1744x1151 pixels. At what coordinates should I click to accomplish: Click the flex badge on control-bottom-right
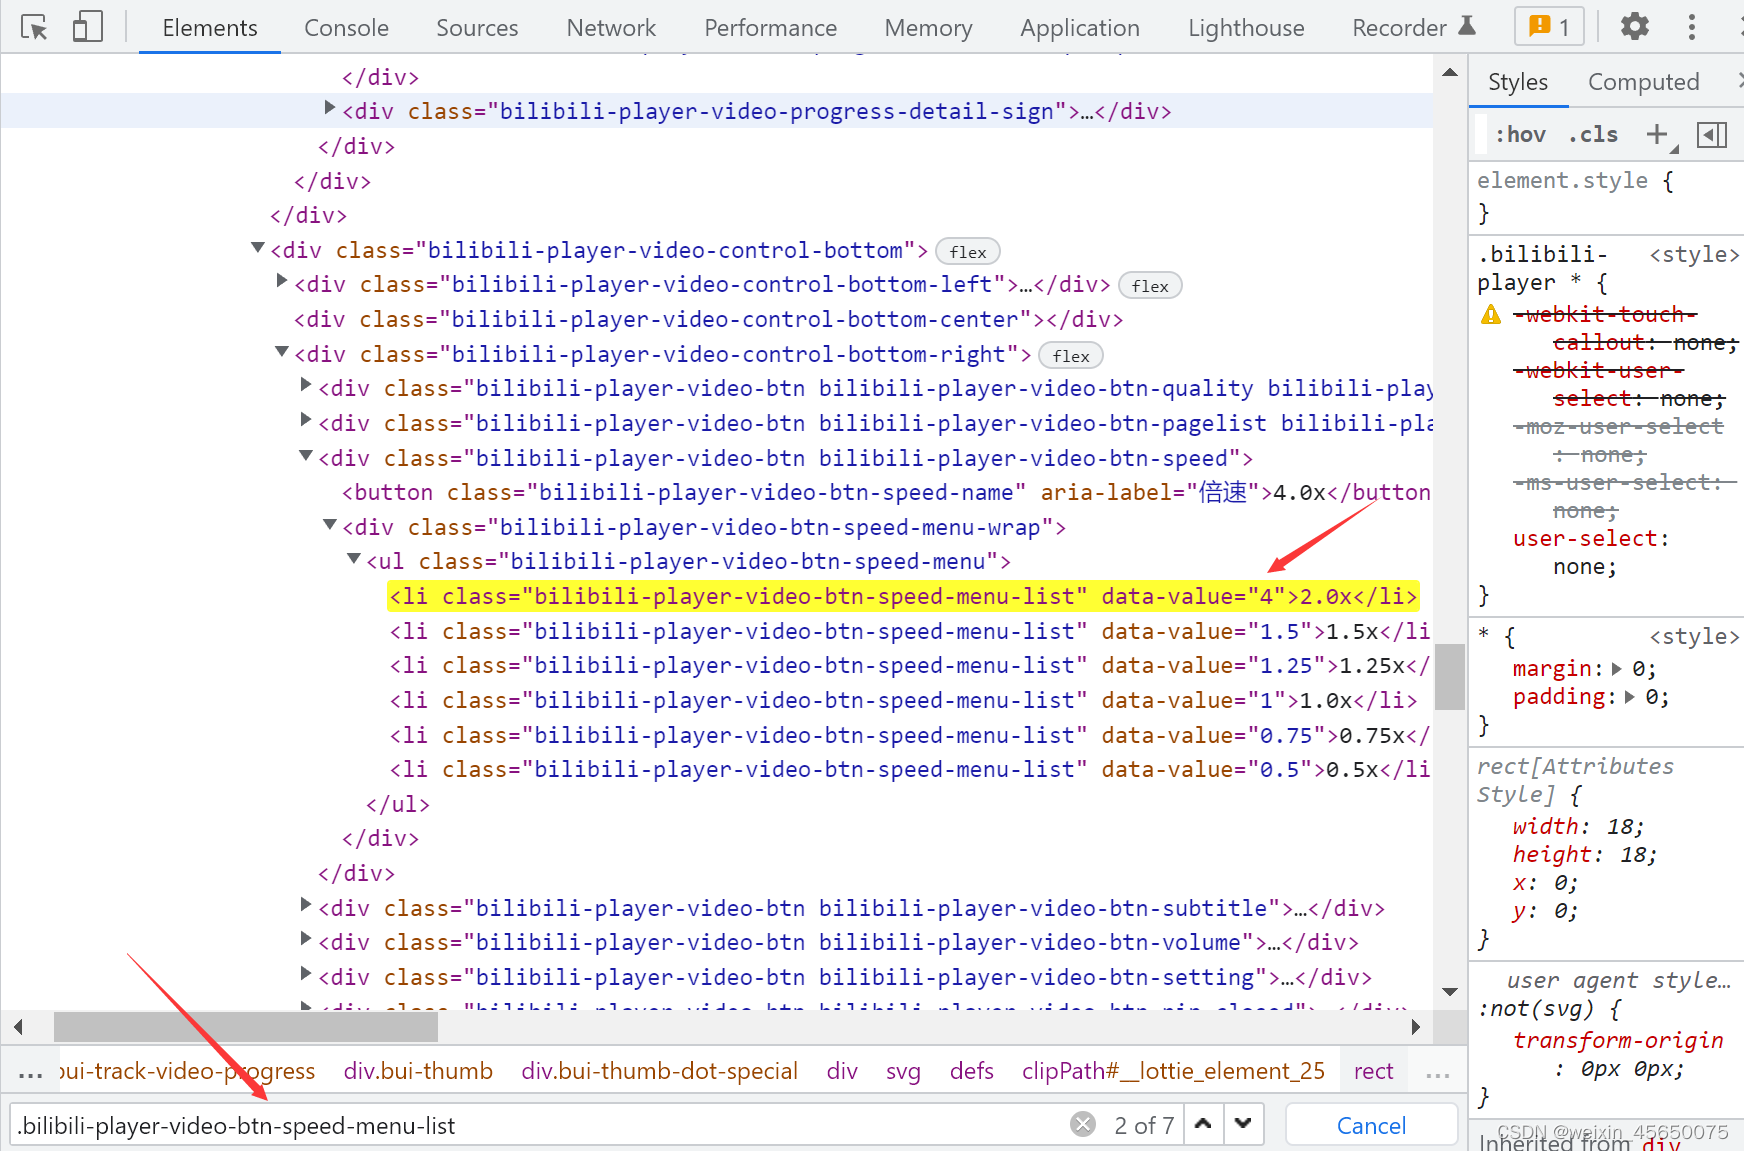1071,356
